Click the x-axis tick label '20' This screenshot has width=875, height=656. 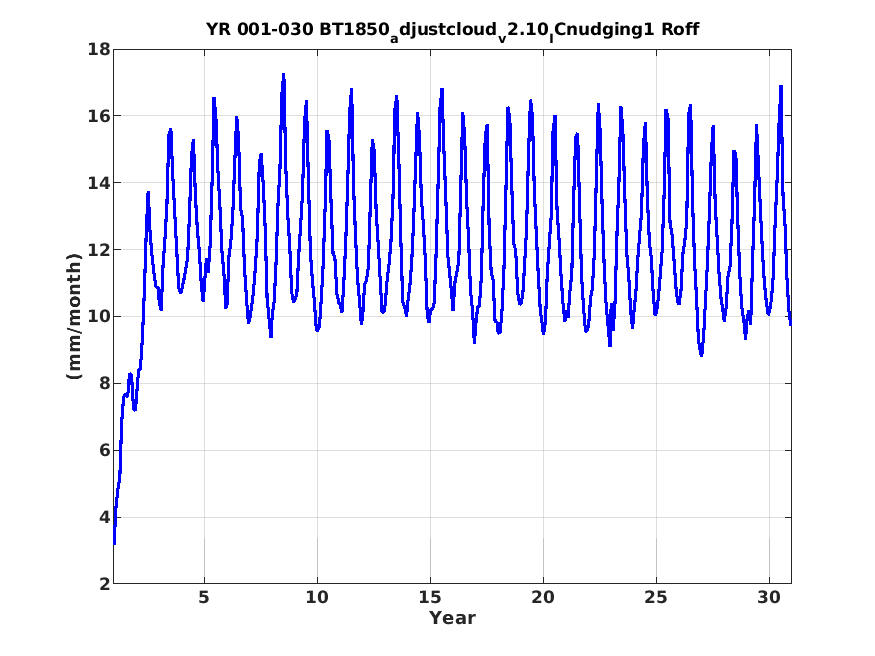click(x=543, y=598)
